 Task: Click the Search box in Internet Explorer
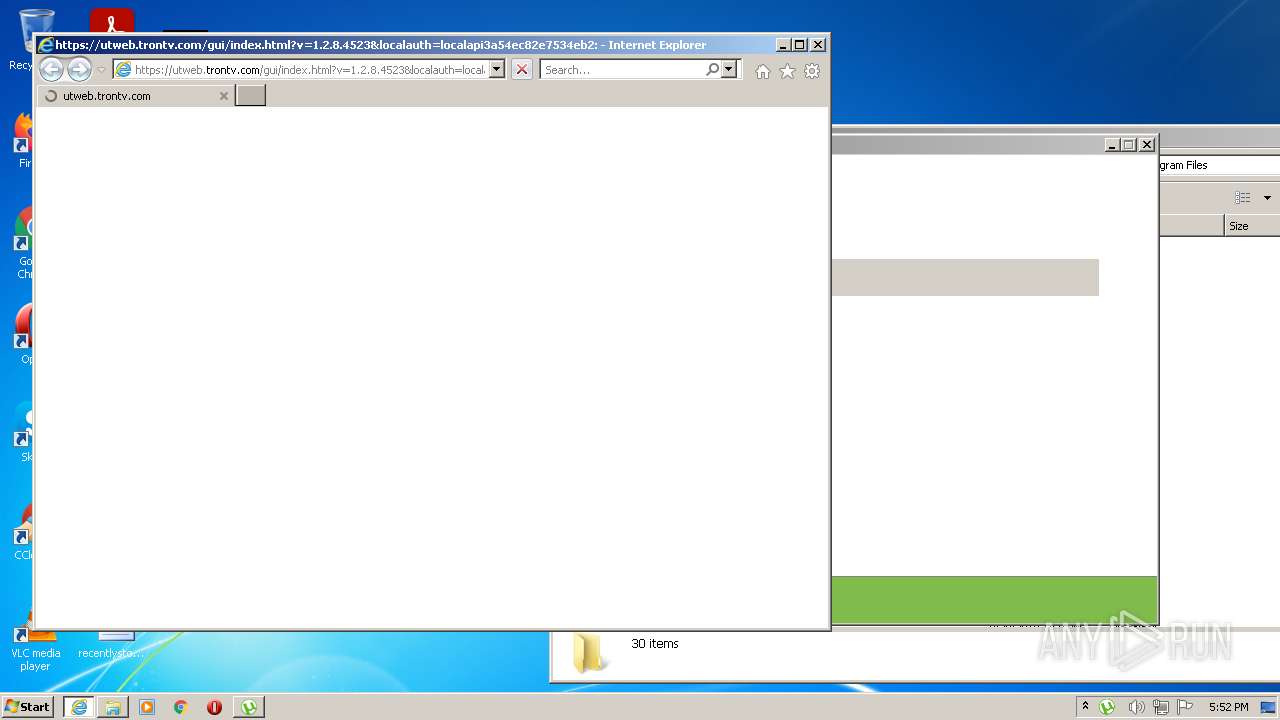click(x=622, y=70)
